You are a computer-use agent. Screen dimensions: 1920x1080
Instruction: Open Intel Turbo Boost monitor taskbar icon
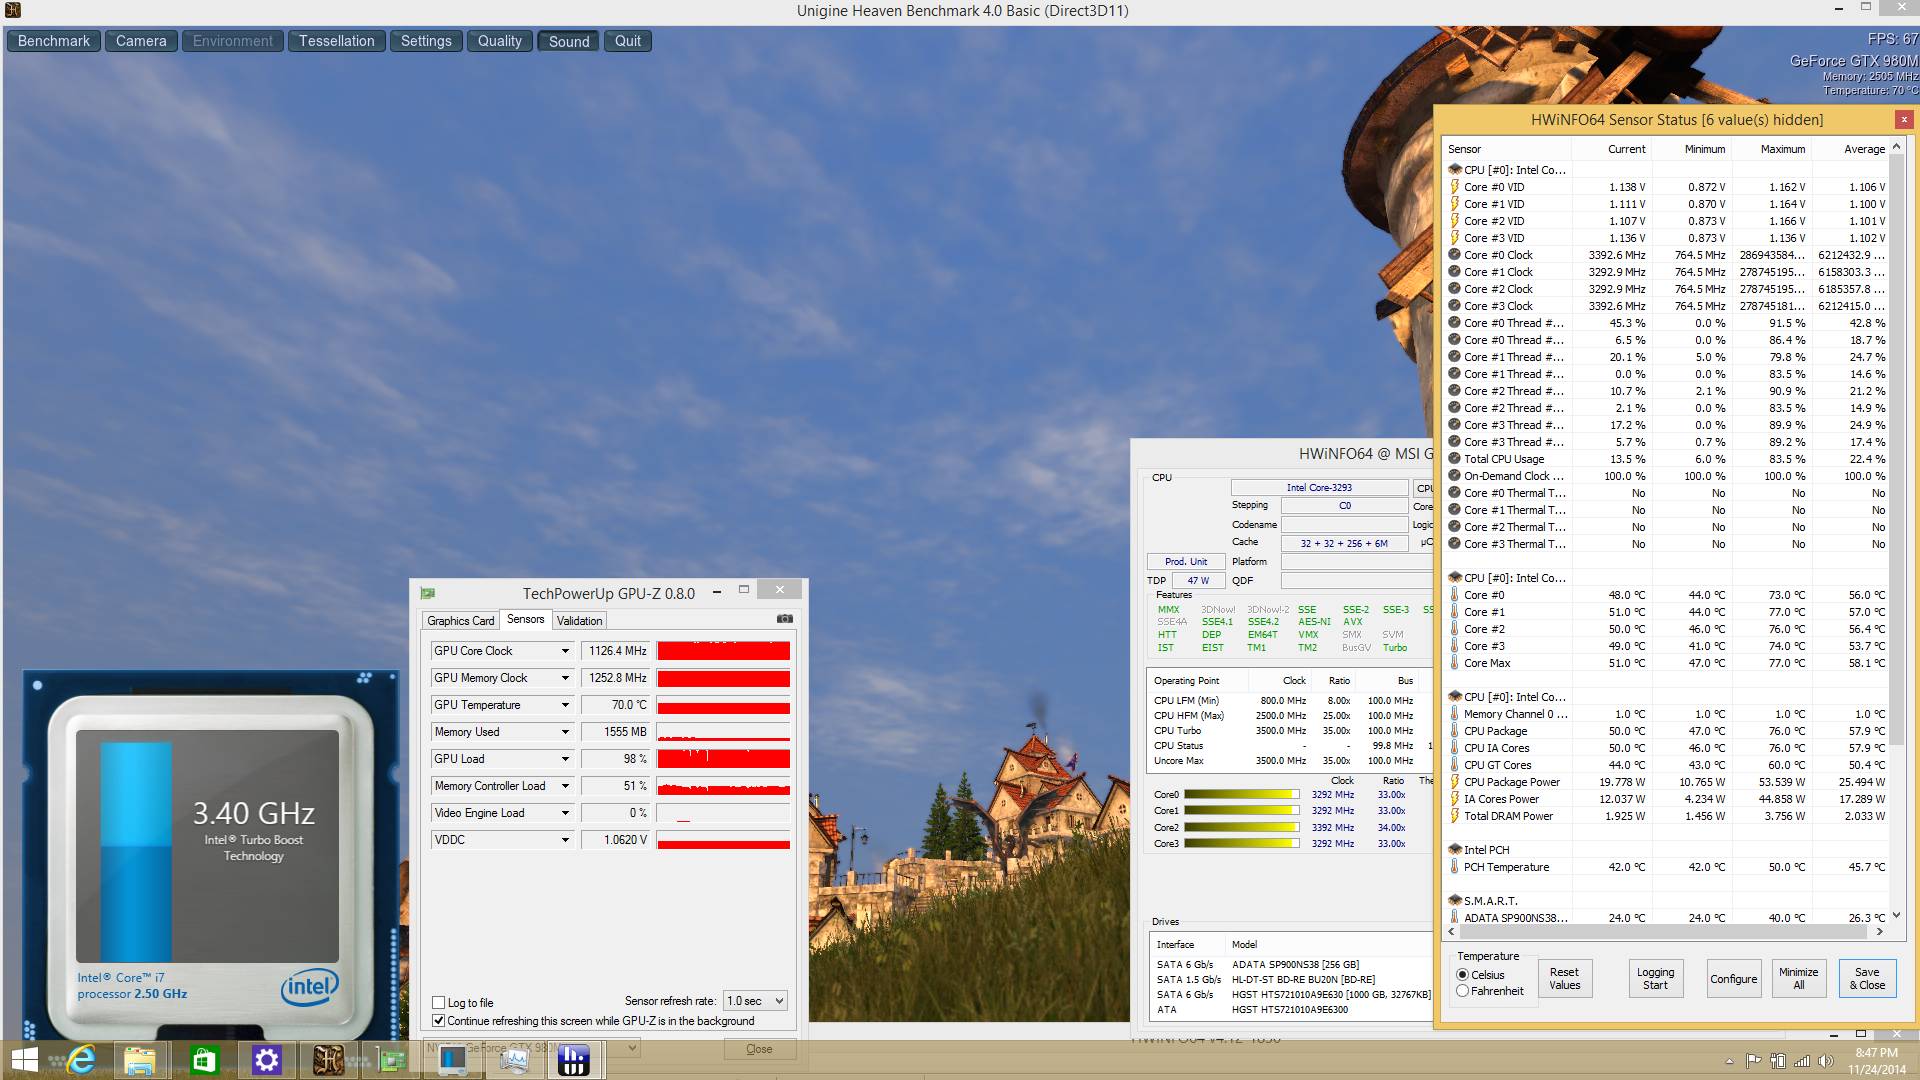[x=452, y=1060]
